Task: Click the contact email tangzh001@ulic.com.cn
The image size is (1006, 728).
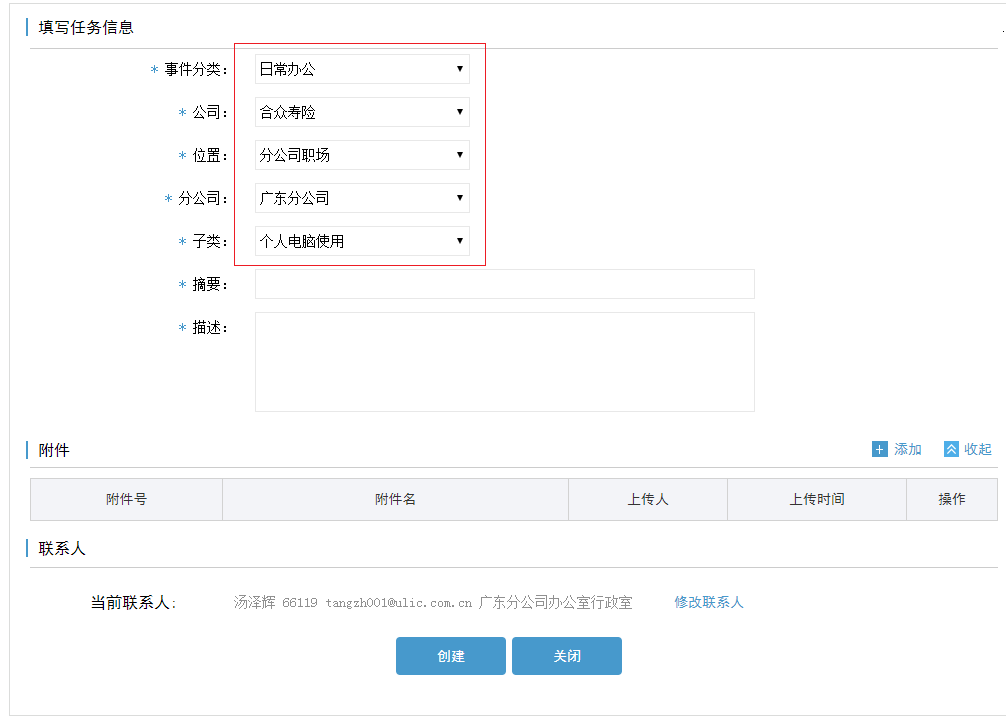Action: pos(398,603)
